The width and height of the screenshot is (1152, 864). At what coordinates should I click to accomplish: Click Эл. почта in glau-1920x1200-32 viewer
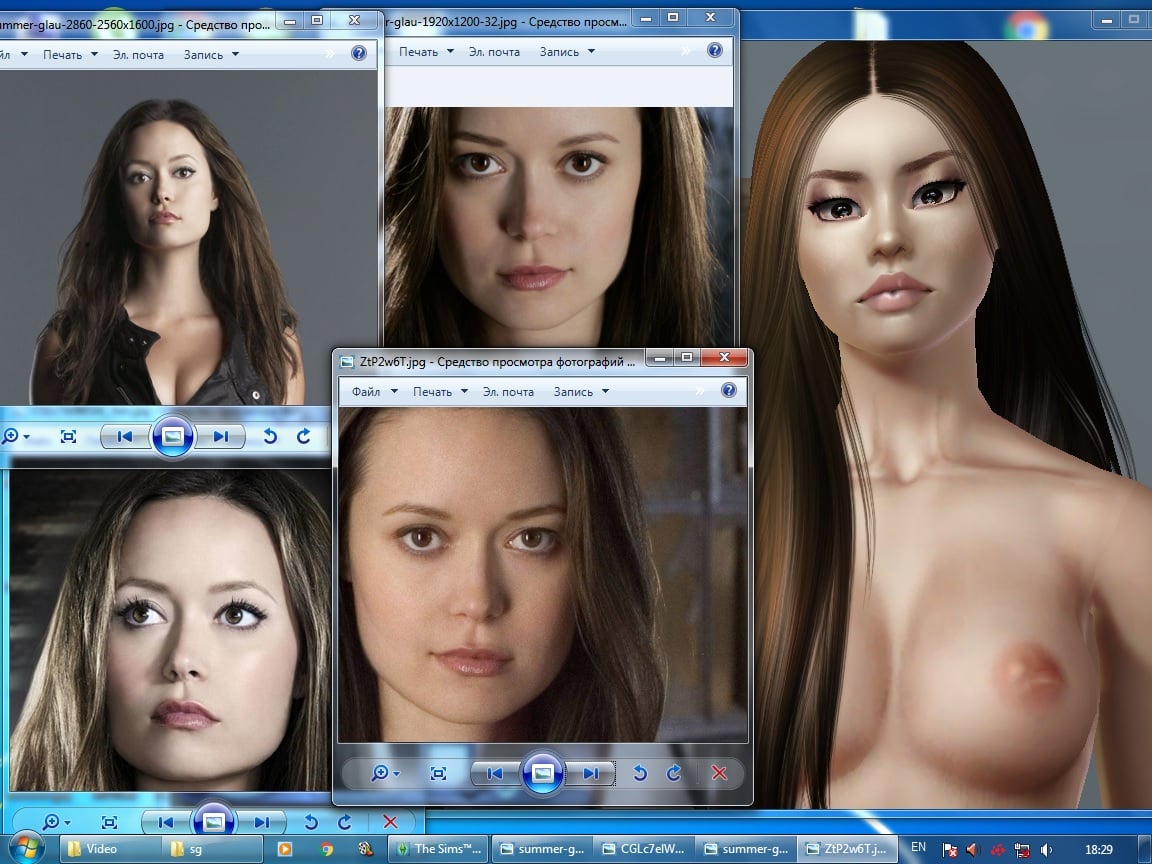[494, 51]
